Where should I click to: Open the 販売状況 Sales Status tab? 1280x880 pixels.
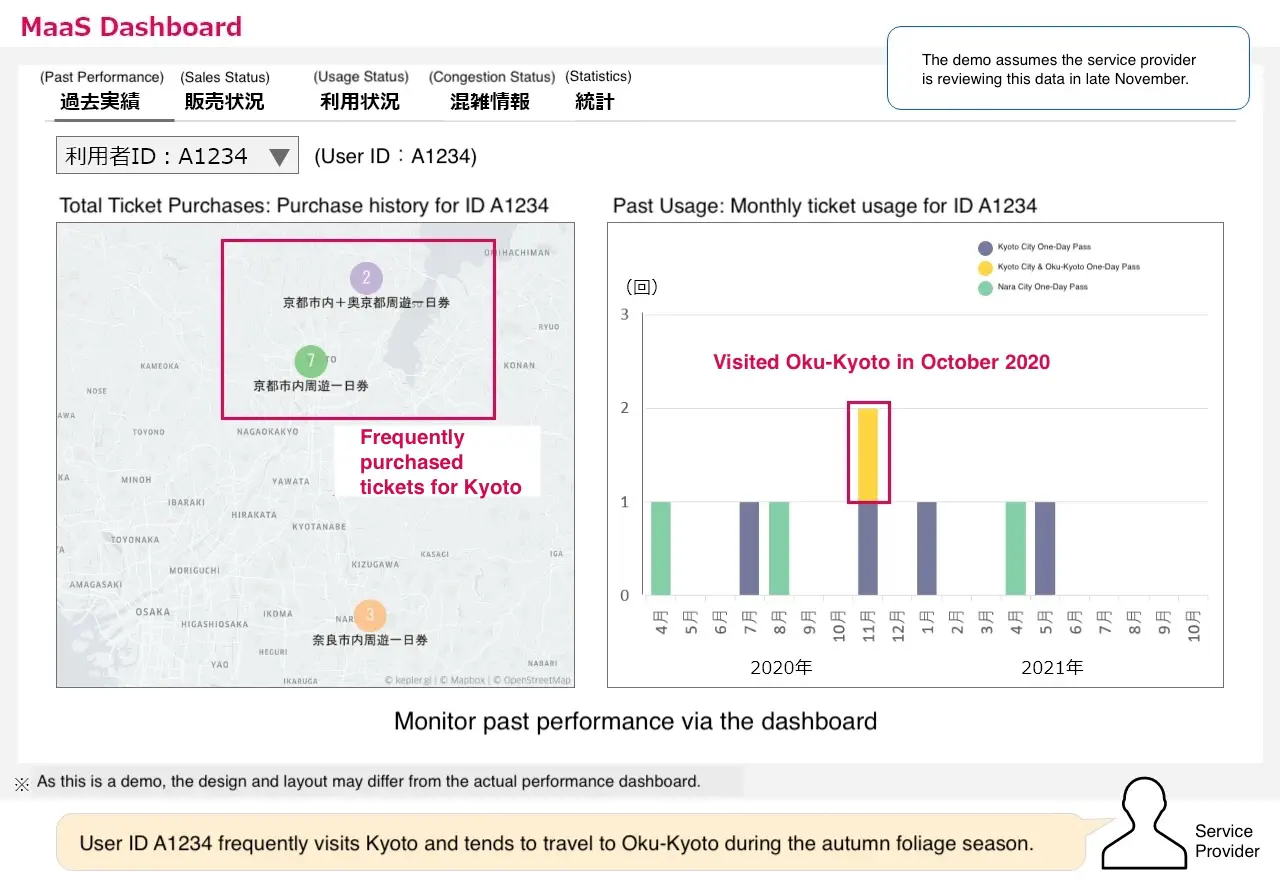(224, 101)
